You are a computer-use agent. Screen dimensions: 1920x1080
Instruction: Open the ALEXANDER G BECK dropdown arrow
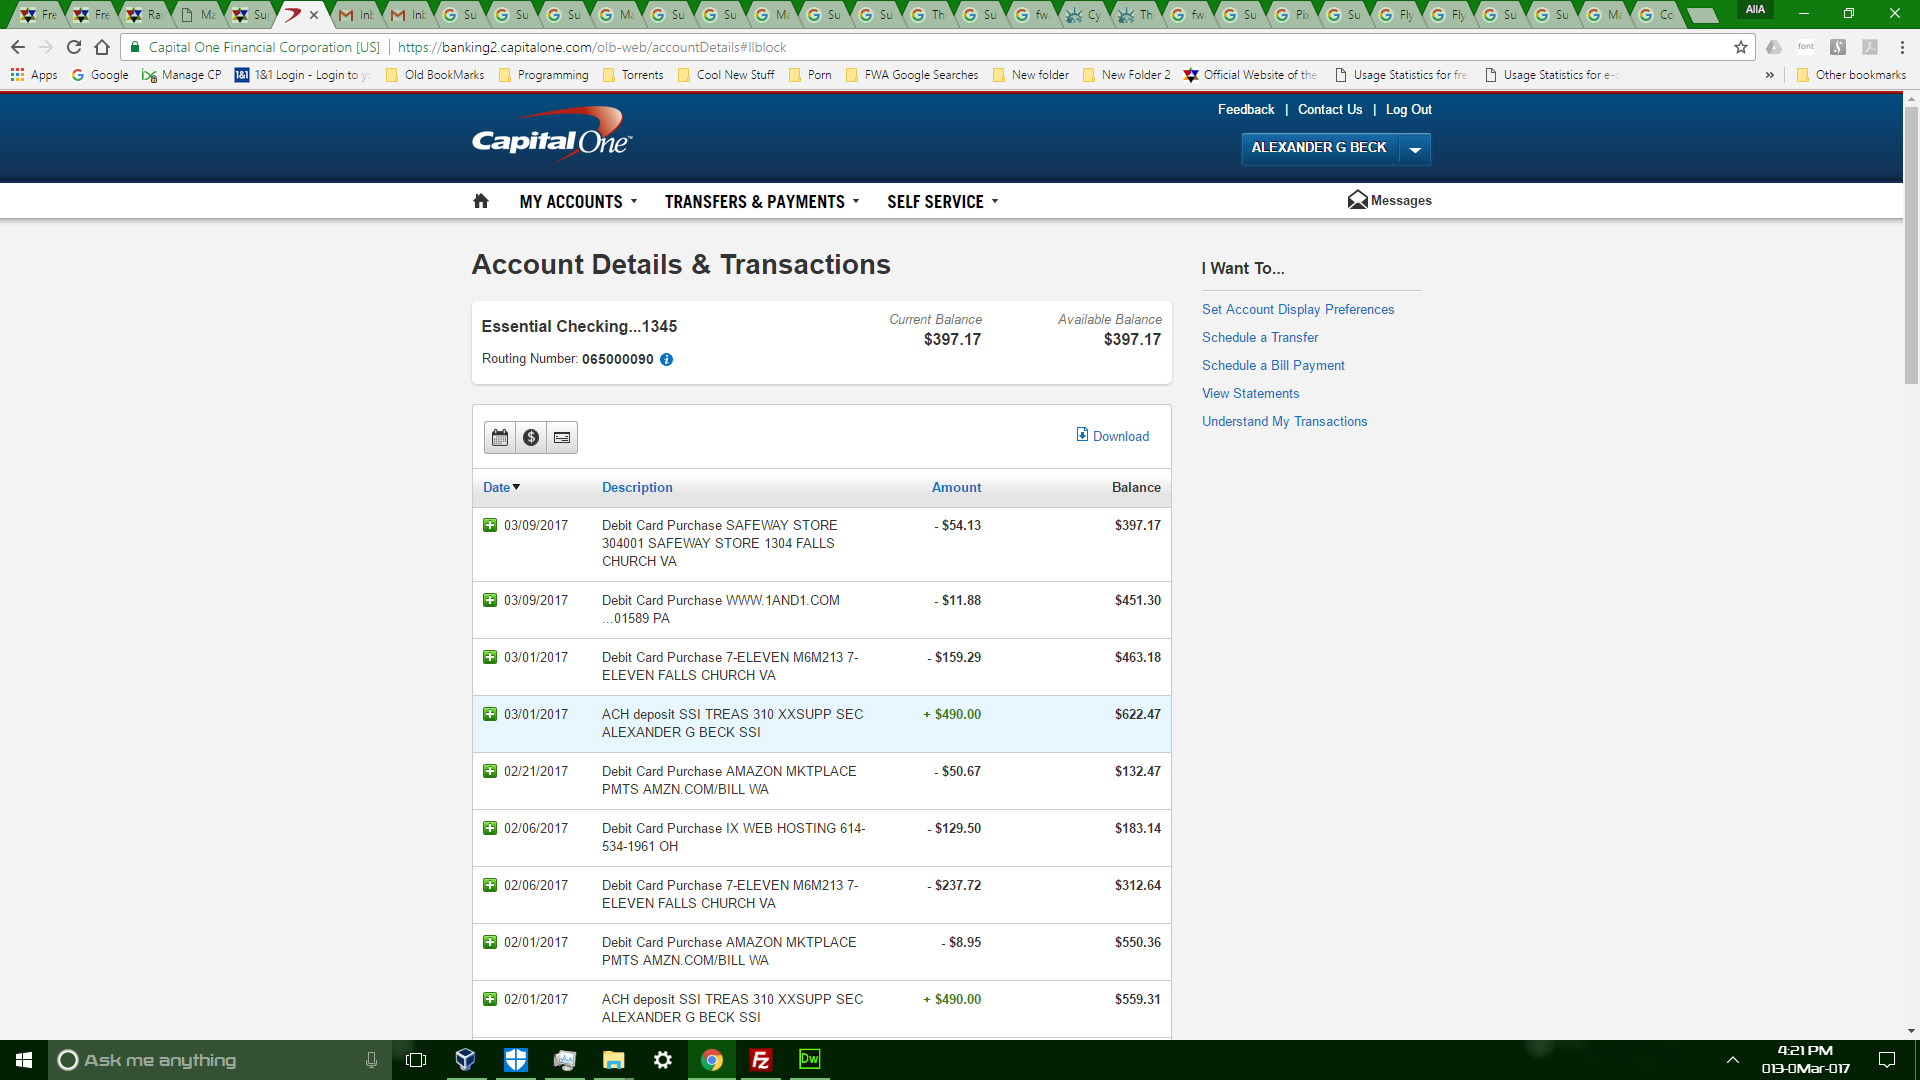(x=1415, y=149)
